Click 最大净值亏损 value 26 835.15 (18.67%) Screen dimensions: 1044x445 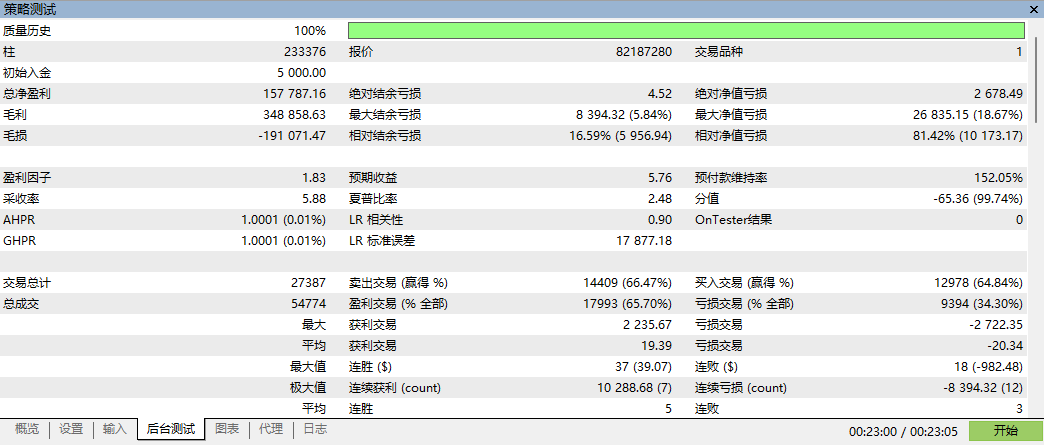point(968,115)
